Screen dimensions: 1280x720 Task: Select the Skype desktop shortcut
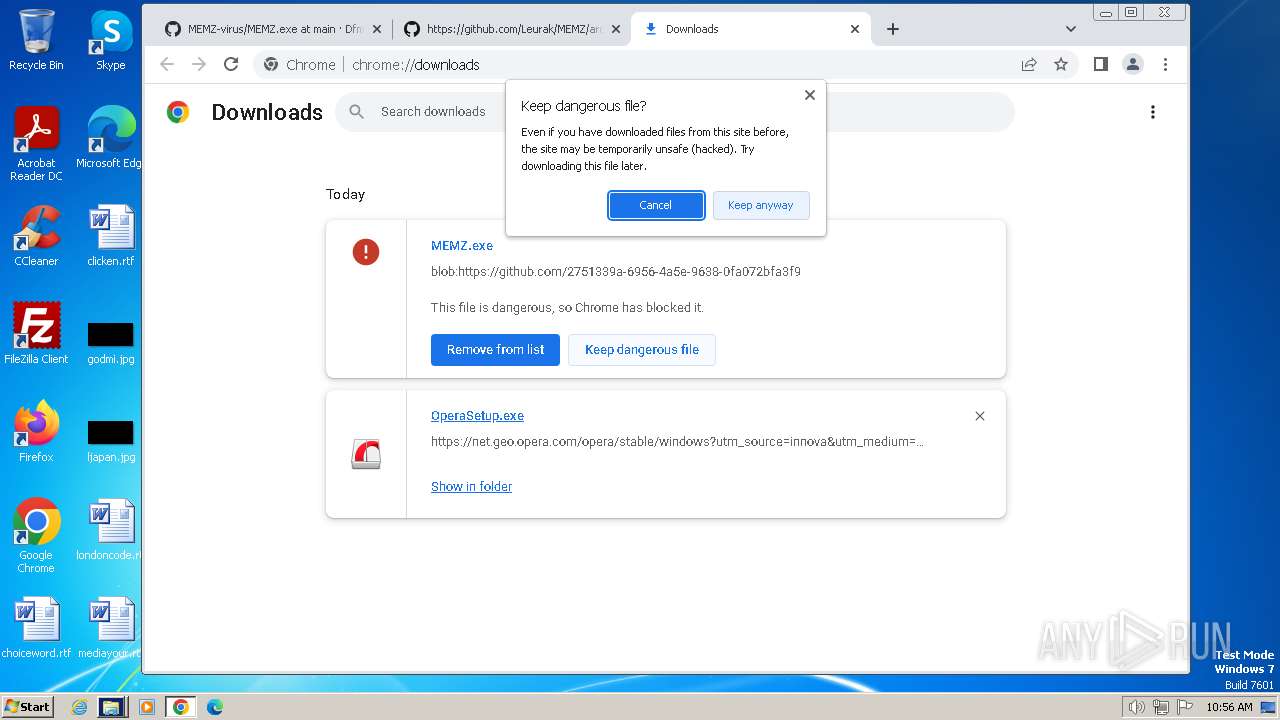click(x=111, y=40)
